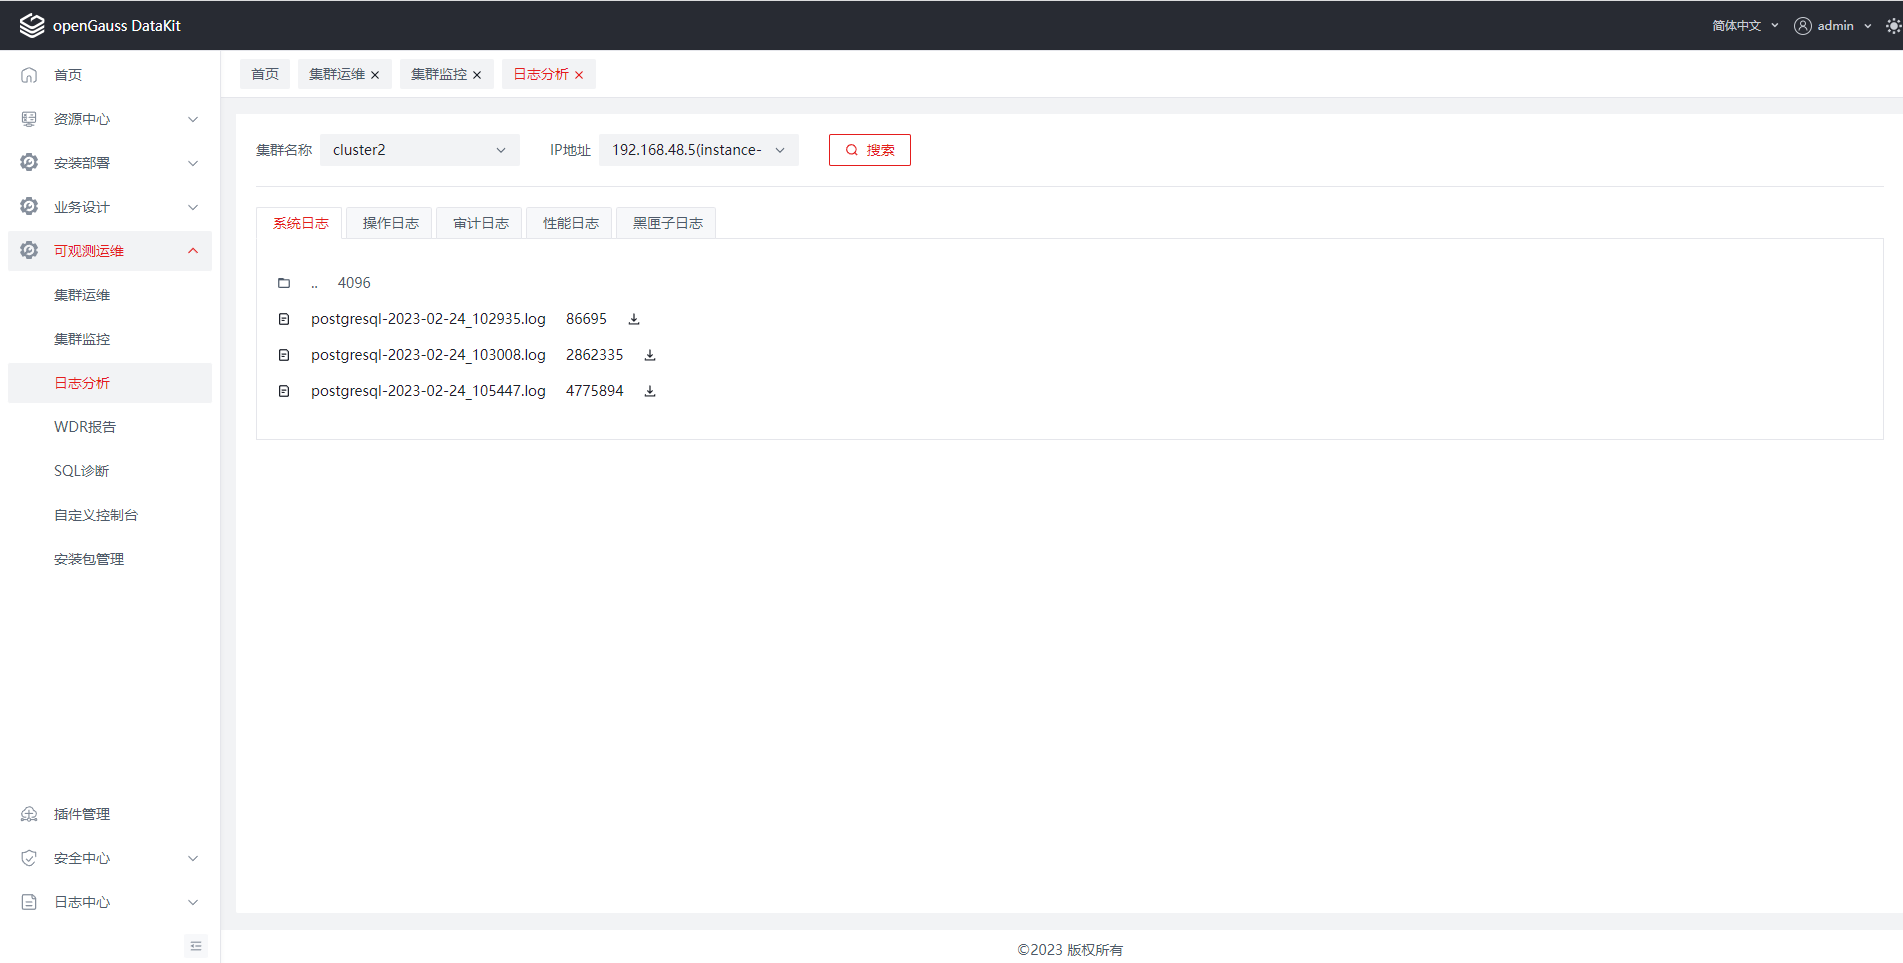Screen dimensions: 1903x963
Task: Download postgresql-2023-02-24_103008.log file
Action: pyautogui.click(x=649, y=355)
